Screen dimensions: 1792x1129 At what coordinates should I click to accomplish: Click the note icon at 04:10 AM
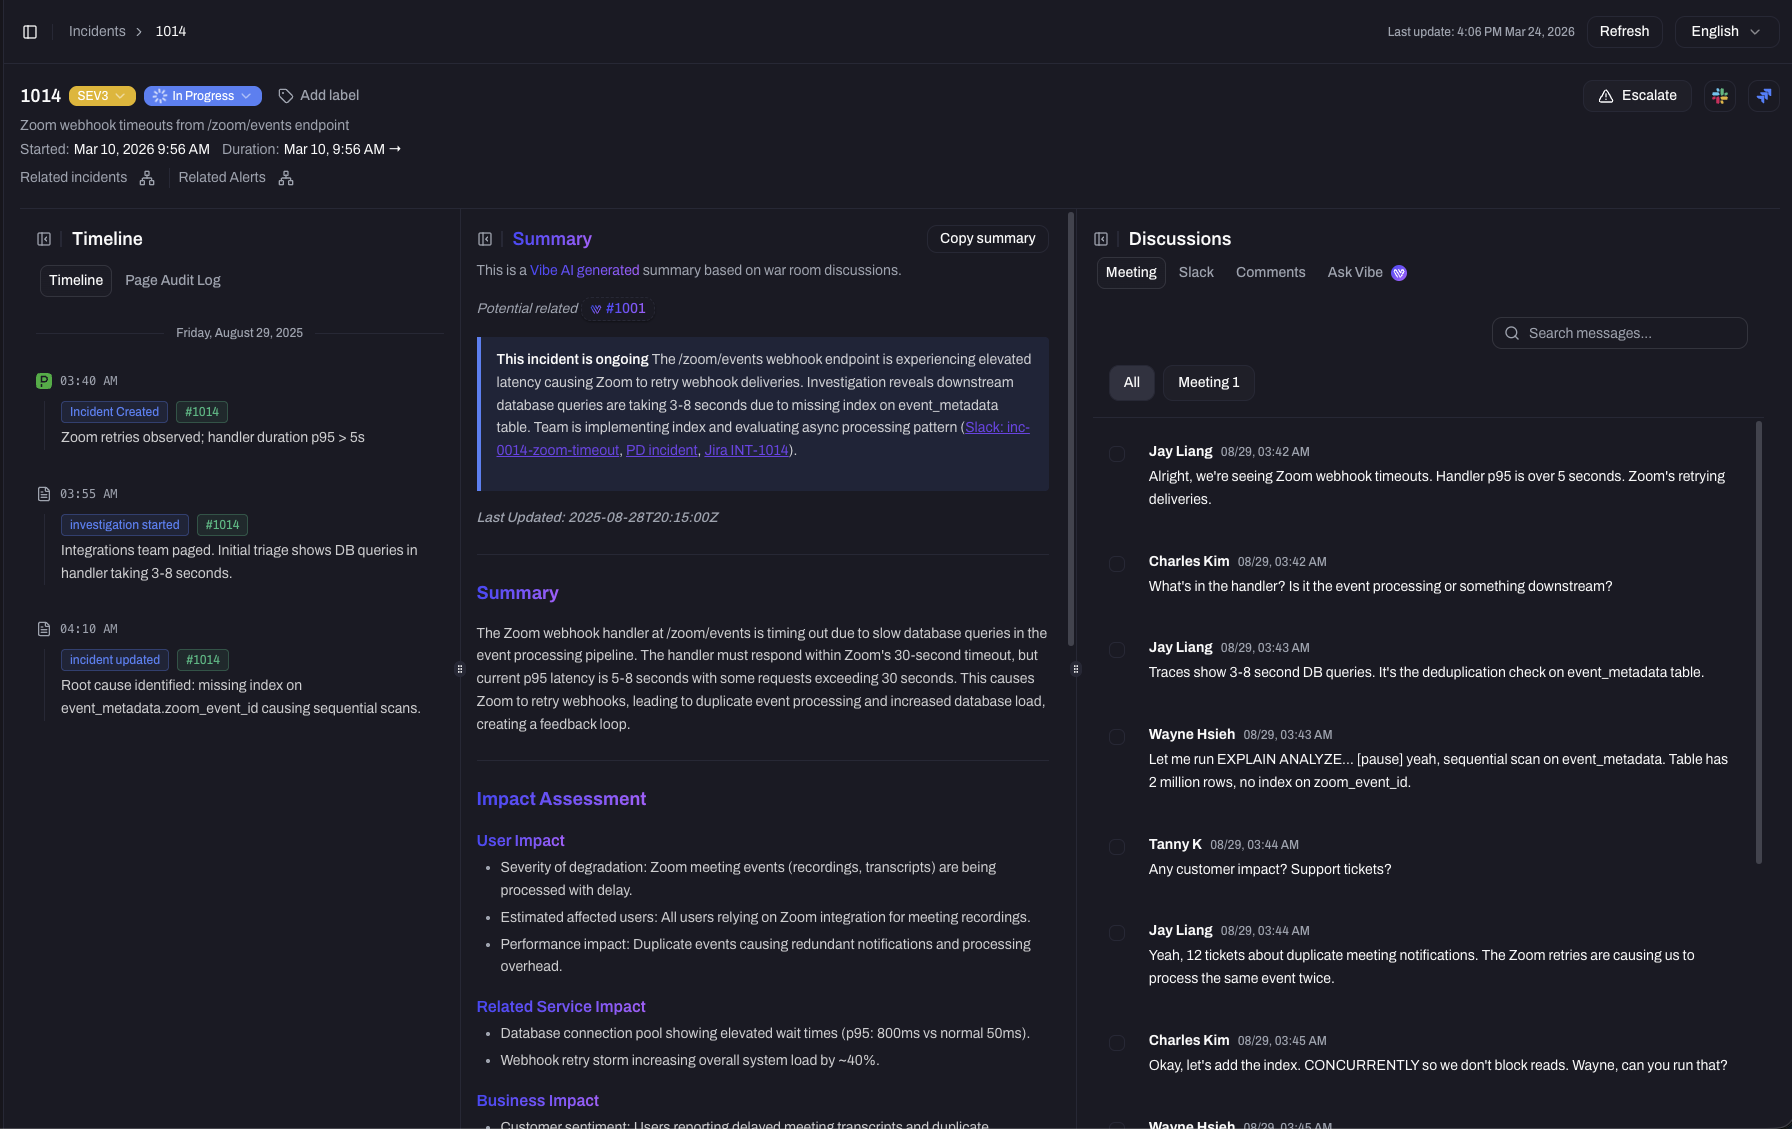click(x=44, y=629)
